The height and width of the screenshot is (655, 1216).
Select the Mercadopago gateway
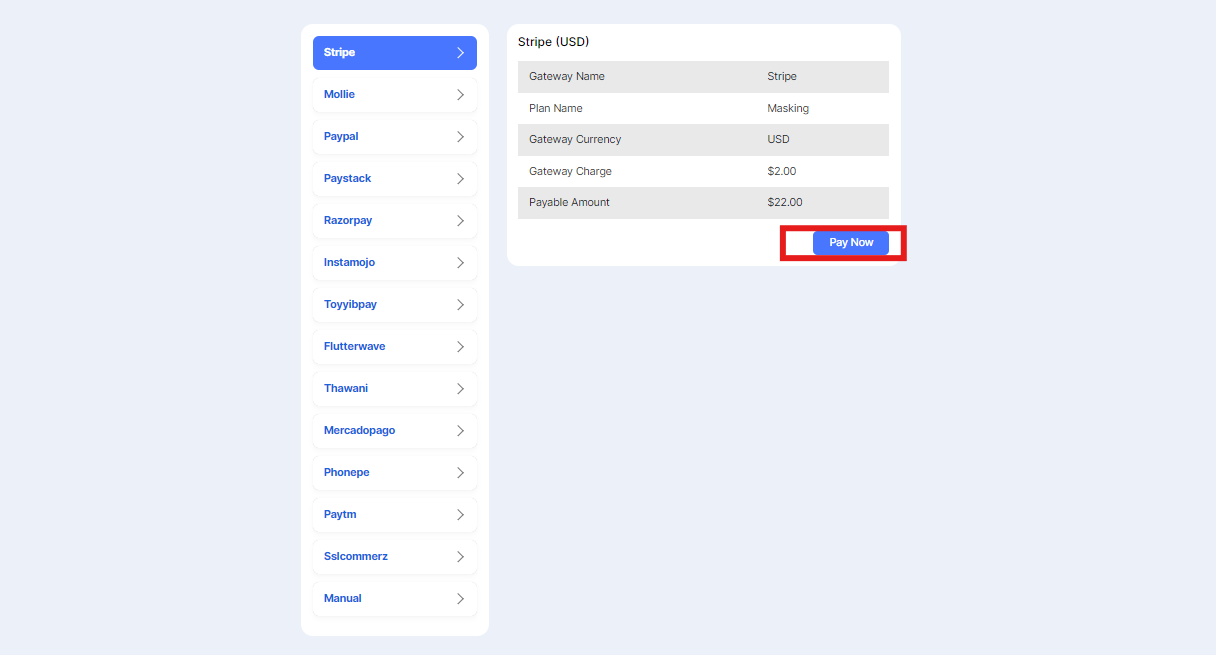point(395,431)
